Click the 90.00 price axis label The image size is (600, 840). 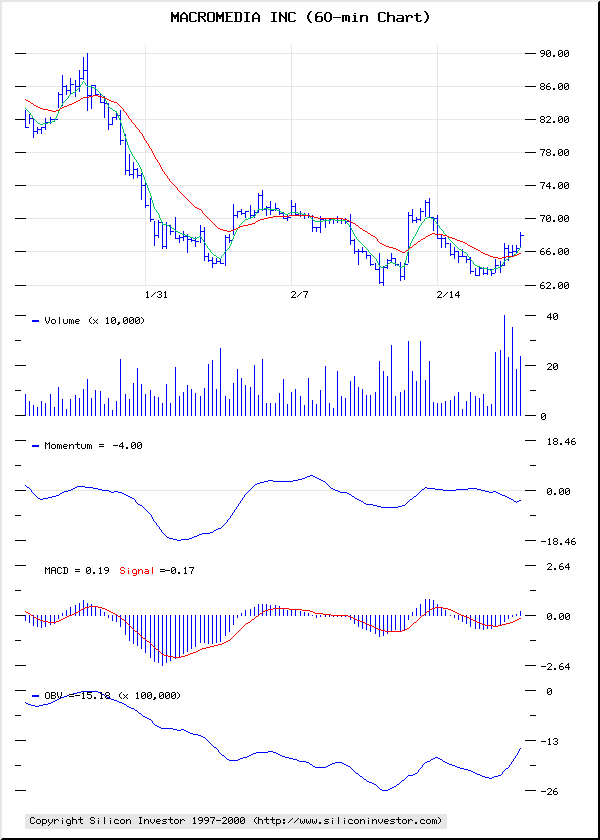[x=554, y=54]
